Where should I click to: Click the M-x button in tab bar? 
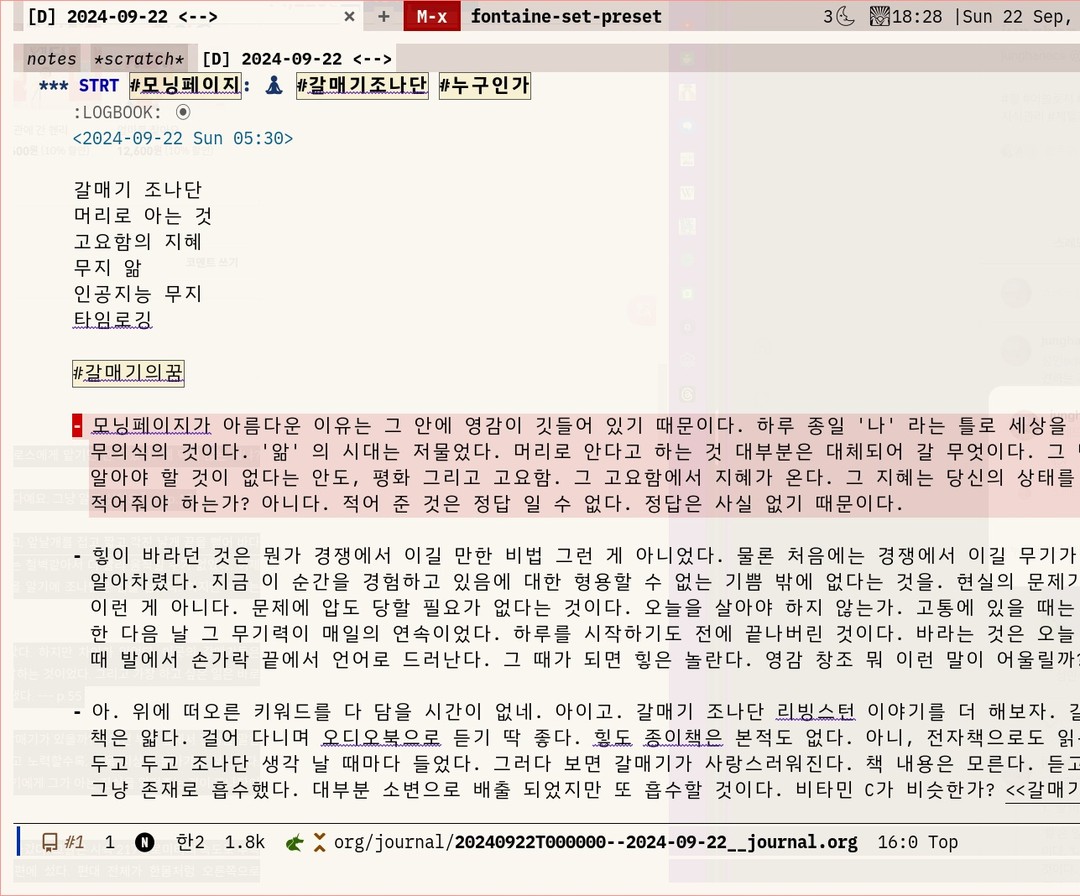click(432, 16)
